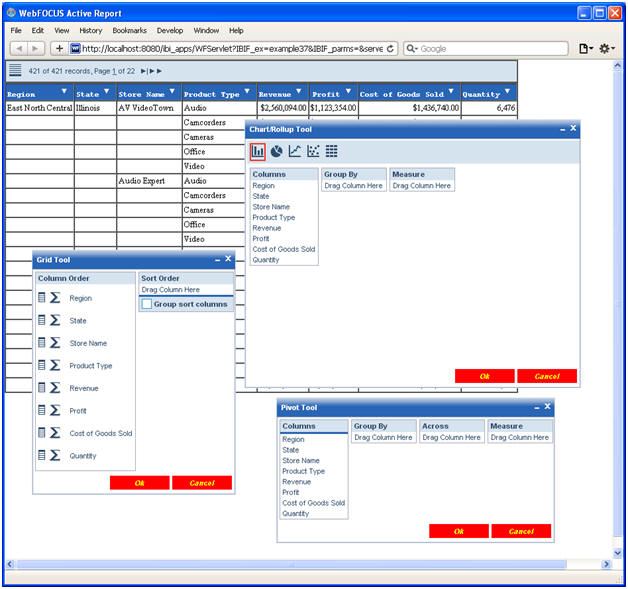This screenshot has height=589, width=628.
Task: Open the Profit column header dropdown arrow
Action: [x=348, y=91]
